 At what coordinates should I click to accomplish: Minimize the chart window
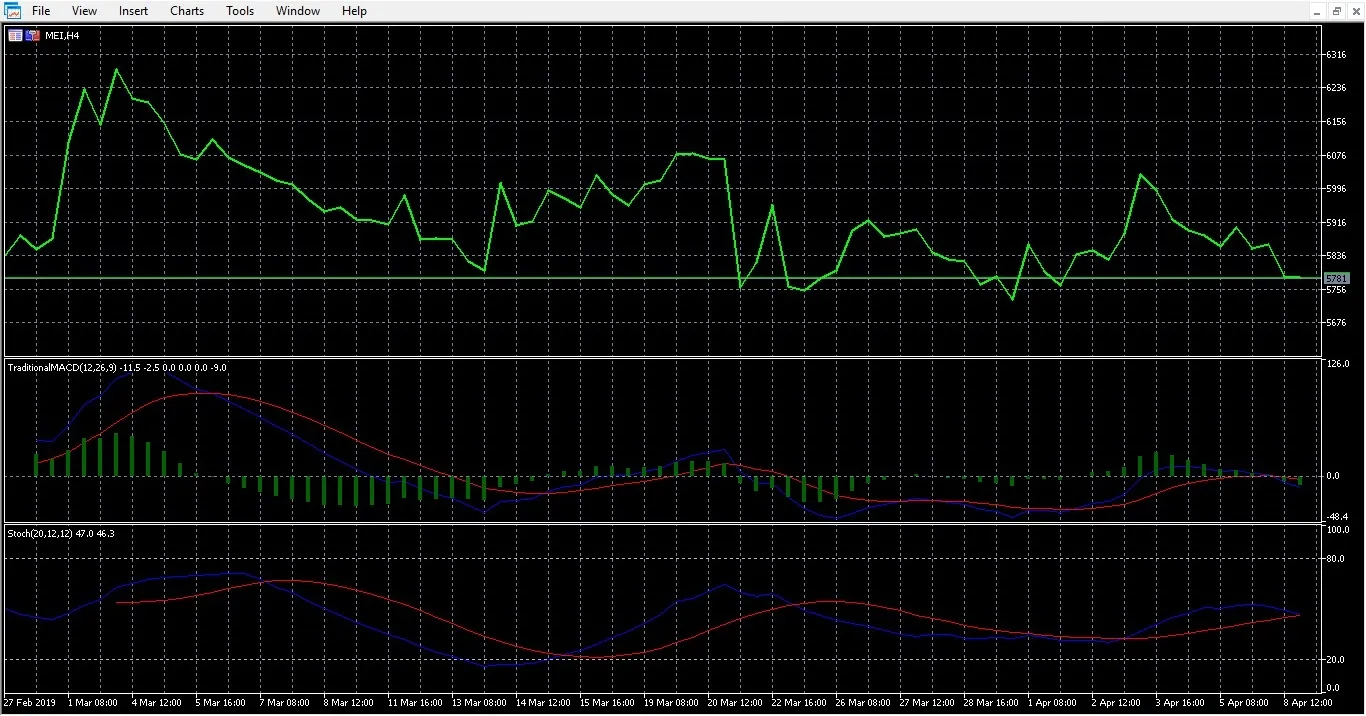coord(1317,11)
